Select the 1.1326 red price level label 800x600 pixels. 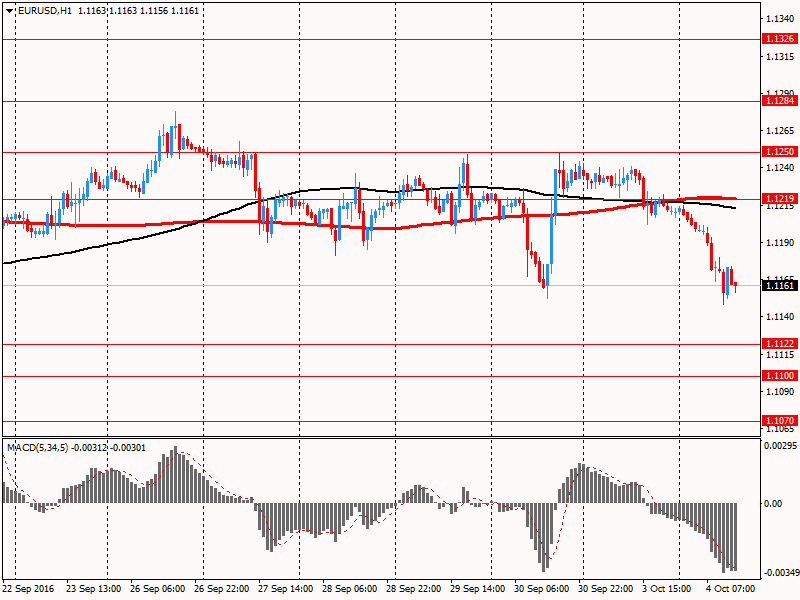779,39
